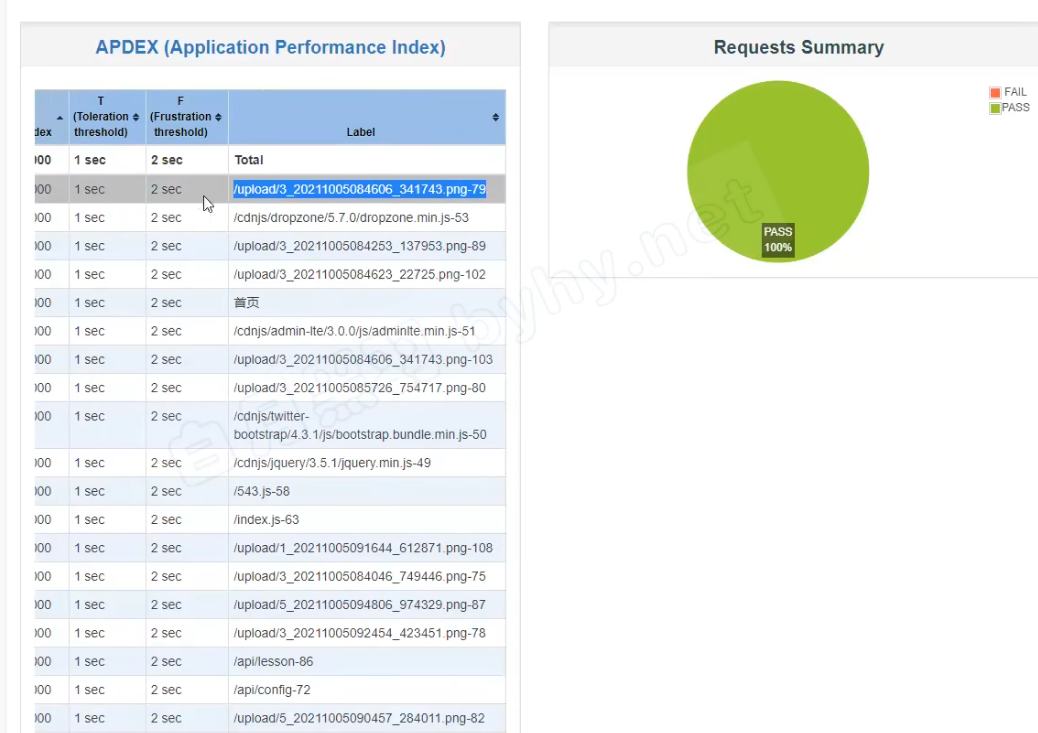1038x733 pixels.
Task: Sort by T Toleration threshold column
Action: tap(107, 117)
